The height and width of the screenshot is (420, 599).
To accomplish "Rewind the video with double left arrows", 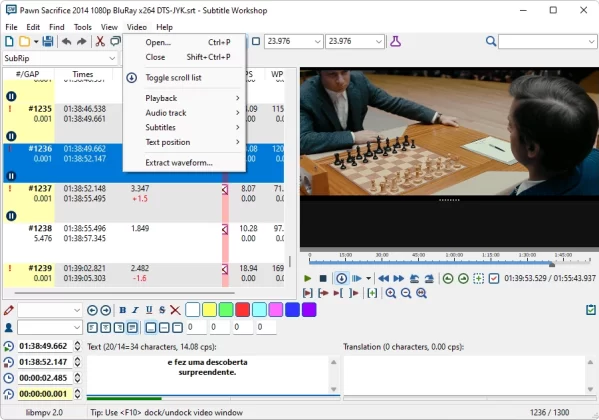I will click(384, 278).
